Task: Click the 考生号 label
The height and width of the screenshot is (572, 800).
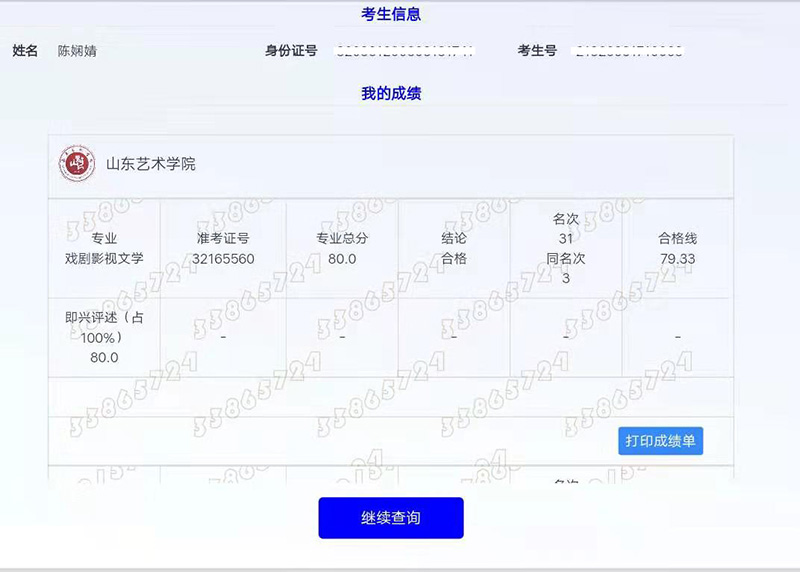Action: (537, 51)
